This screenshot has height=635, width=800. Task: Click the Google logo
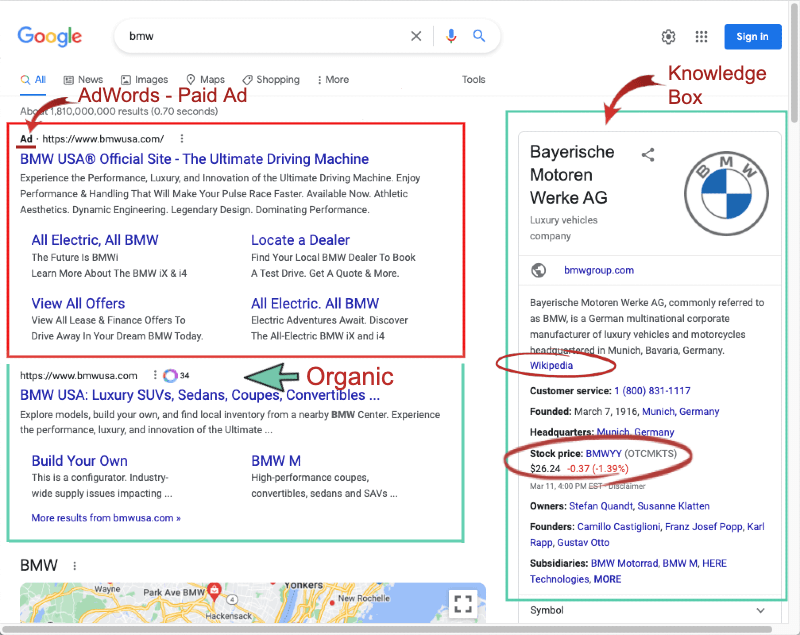click(x=49, y=36)
